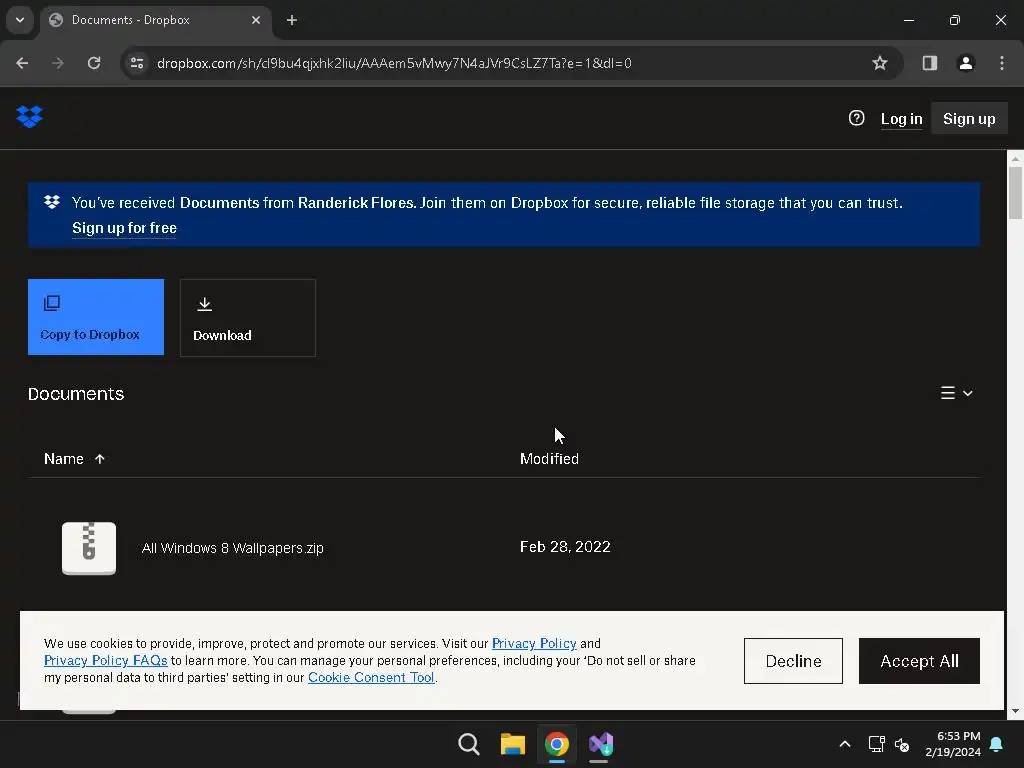The image size is (1024, 768).
Task: Open Privacy Policy FAQs link
Action: coord(105,660)
